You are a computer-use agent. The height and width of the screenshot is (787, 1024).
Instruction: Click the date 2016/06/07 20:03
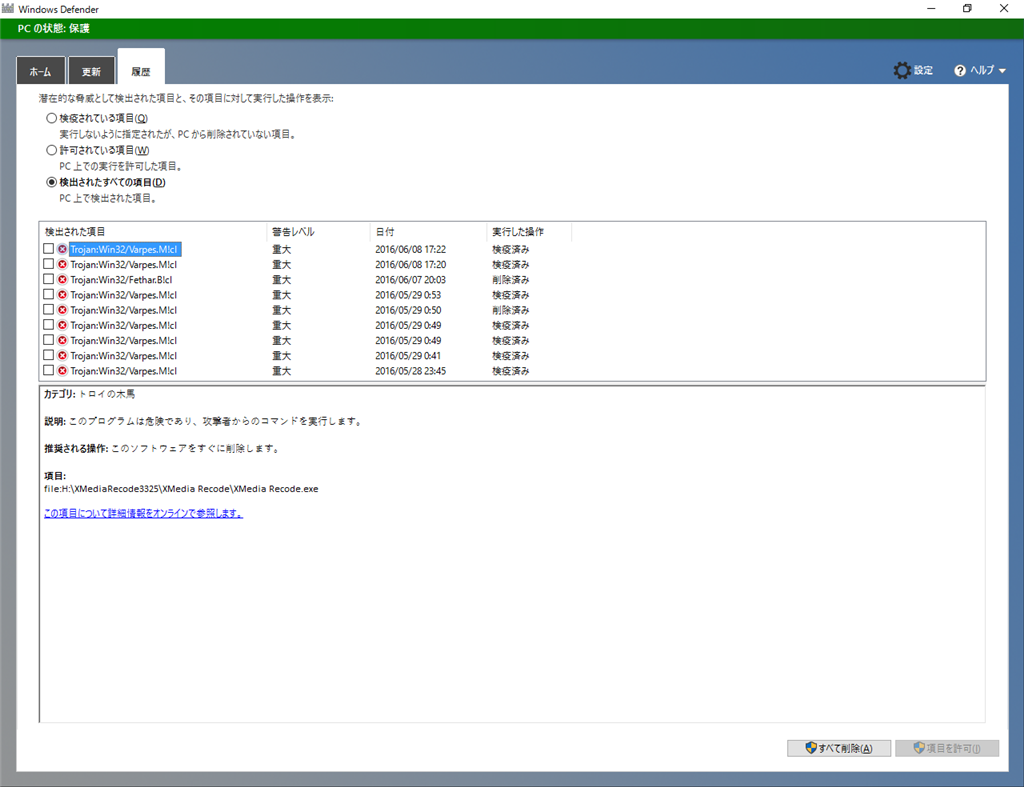tap(410, 280)
